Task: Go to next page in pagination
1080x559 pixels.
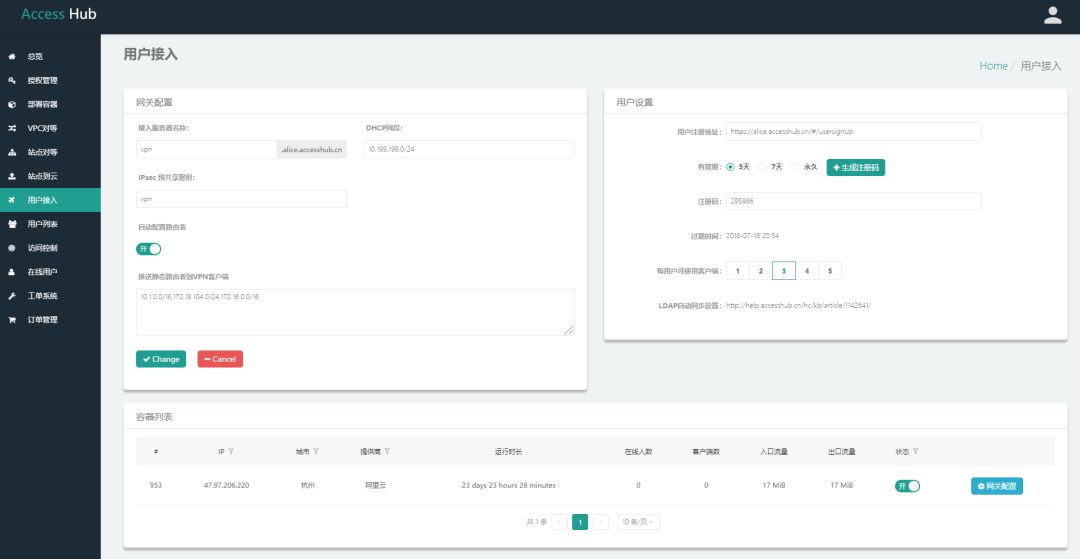Action: [x=601, y=523]
